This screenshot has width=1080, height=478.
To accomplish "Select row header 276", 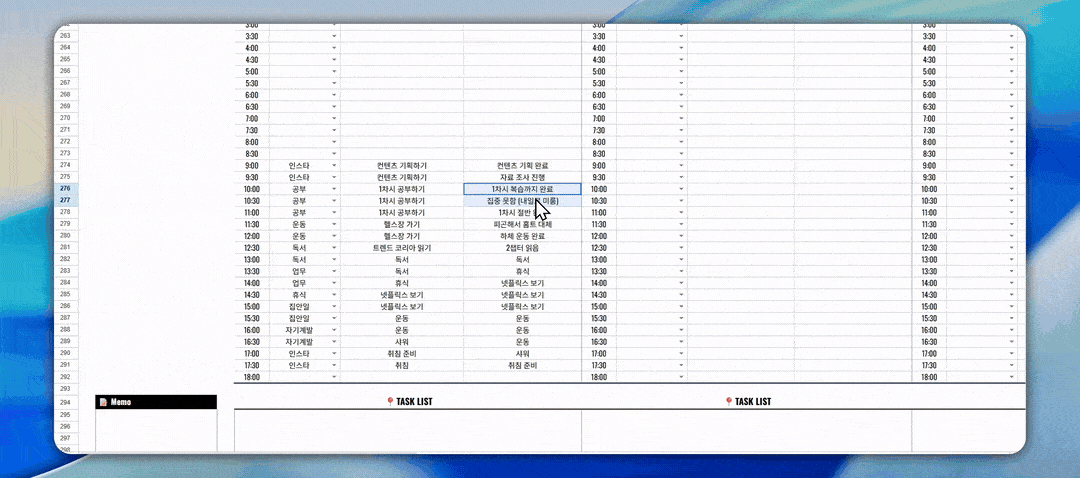I will (66, 188).
